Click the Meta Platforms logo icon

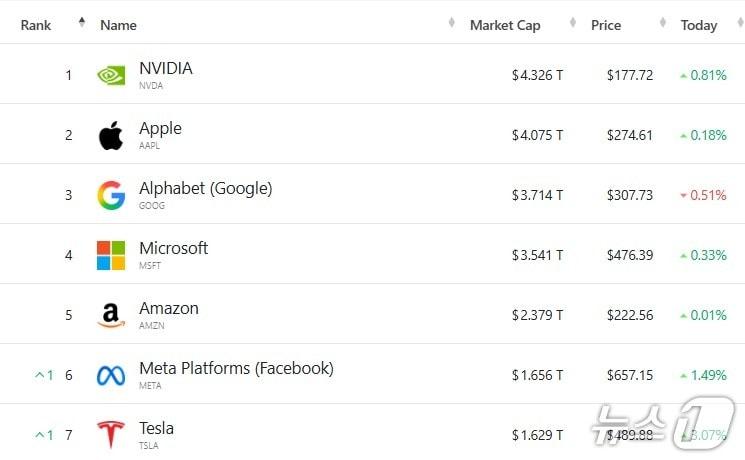pyautogui.click(x=111, y=375)
